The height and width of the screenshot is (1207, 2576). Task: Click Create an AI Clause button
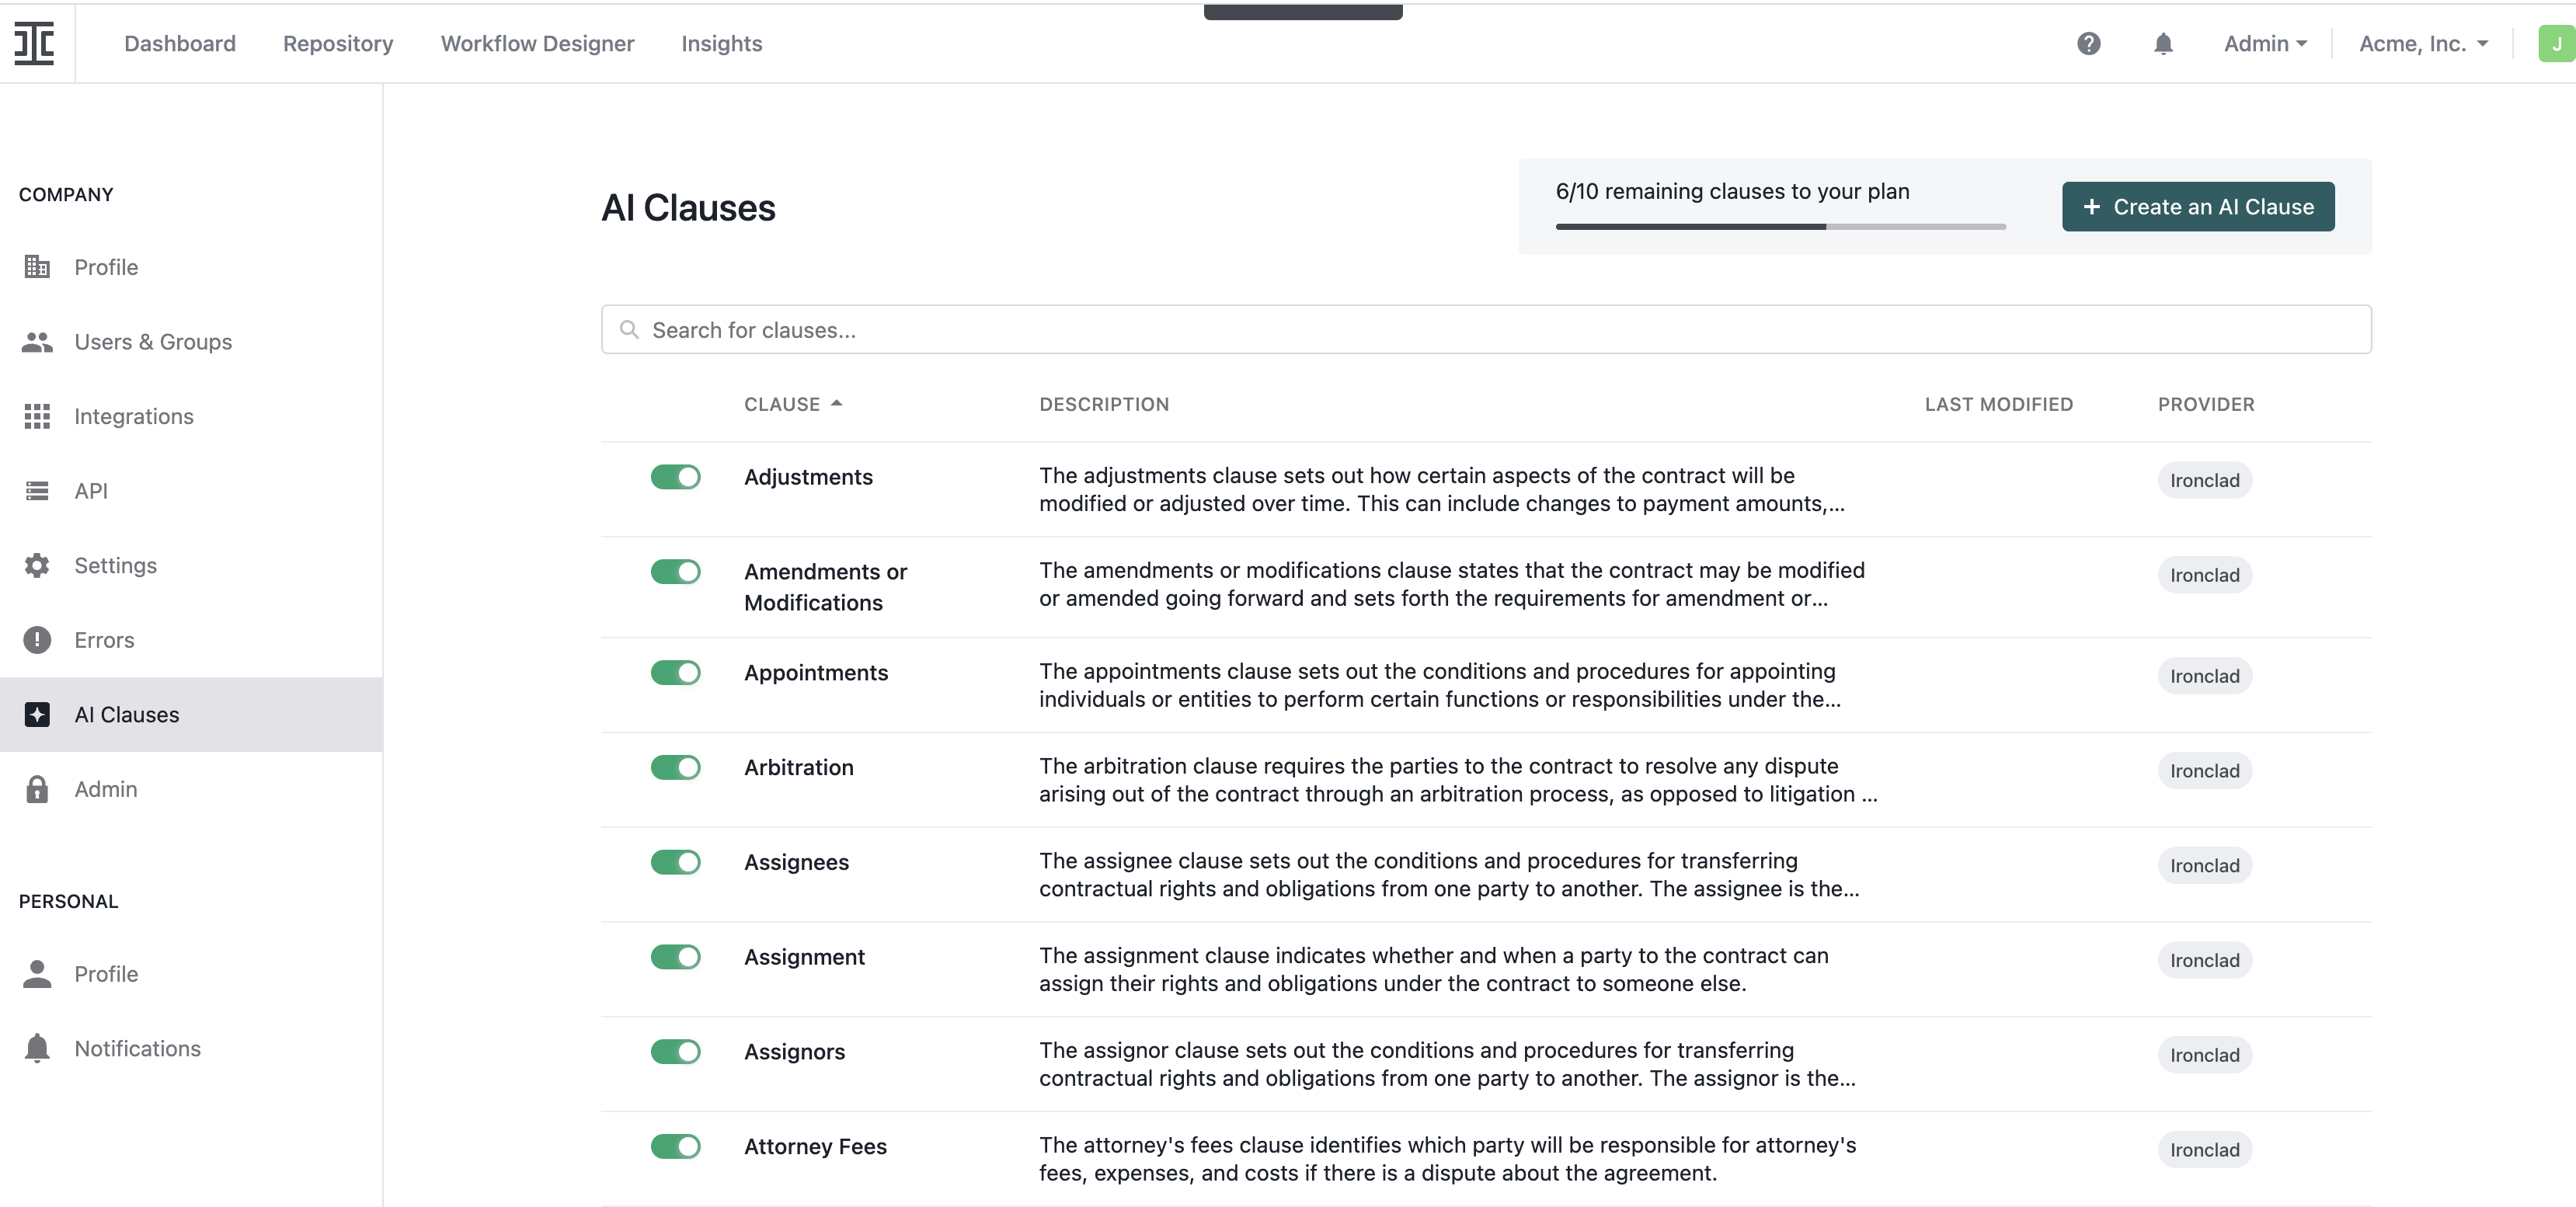tap(2198, 206)
